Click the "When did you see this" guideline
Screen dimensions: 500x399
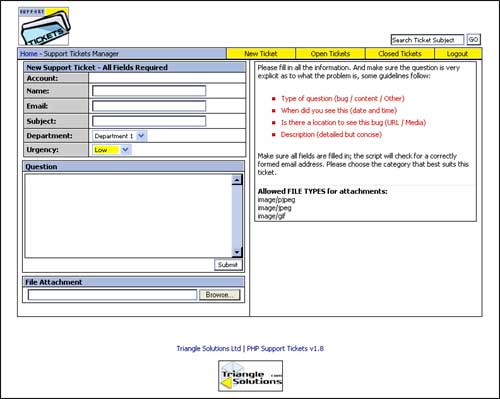[339, 111]
